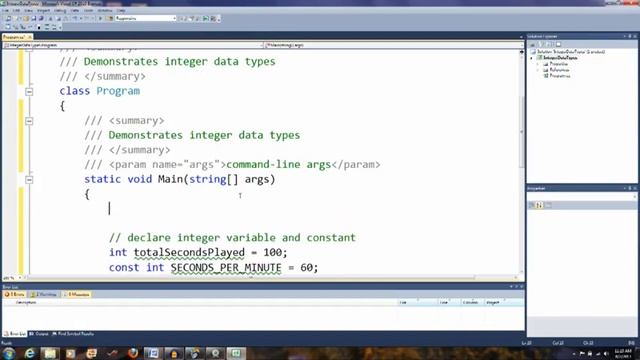
Task: Open the View menu
Action: tap(29, 10)
